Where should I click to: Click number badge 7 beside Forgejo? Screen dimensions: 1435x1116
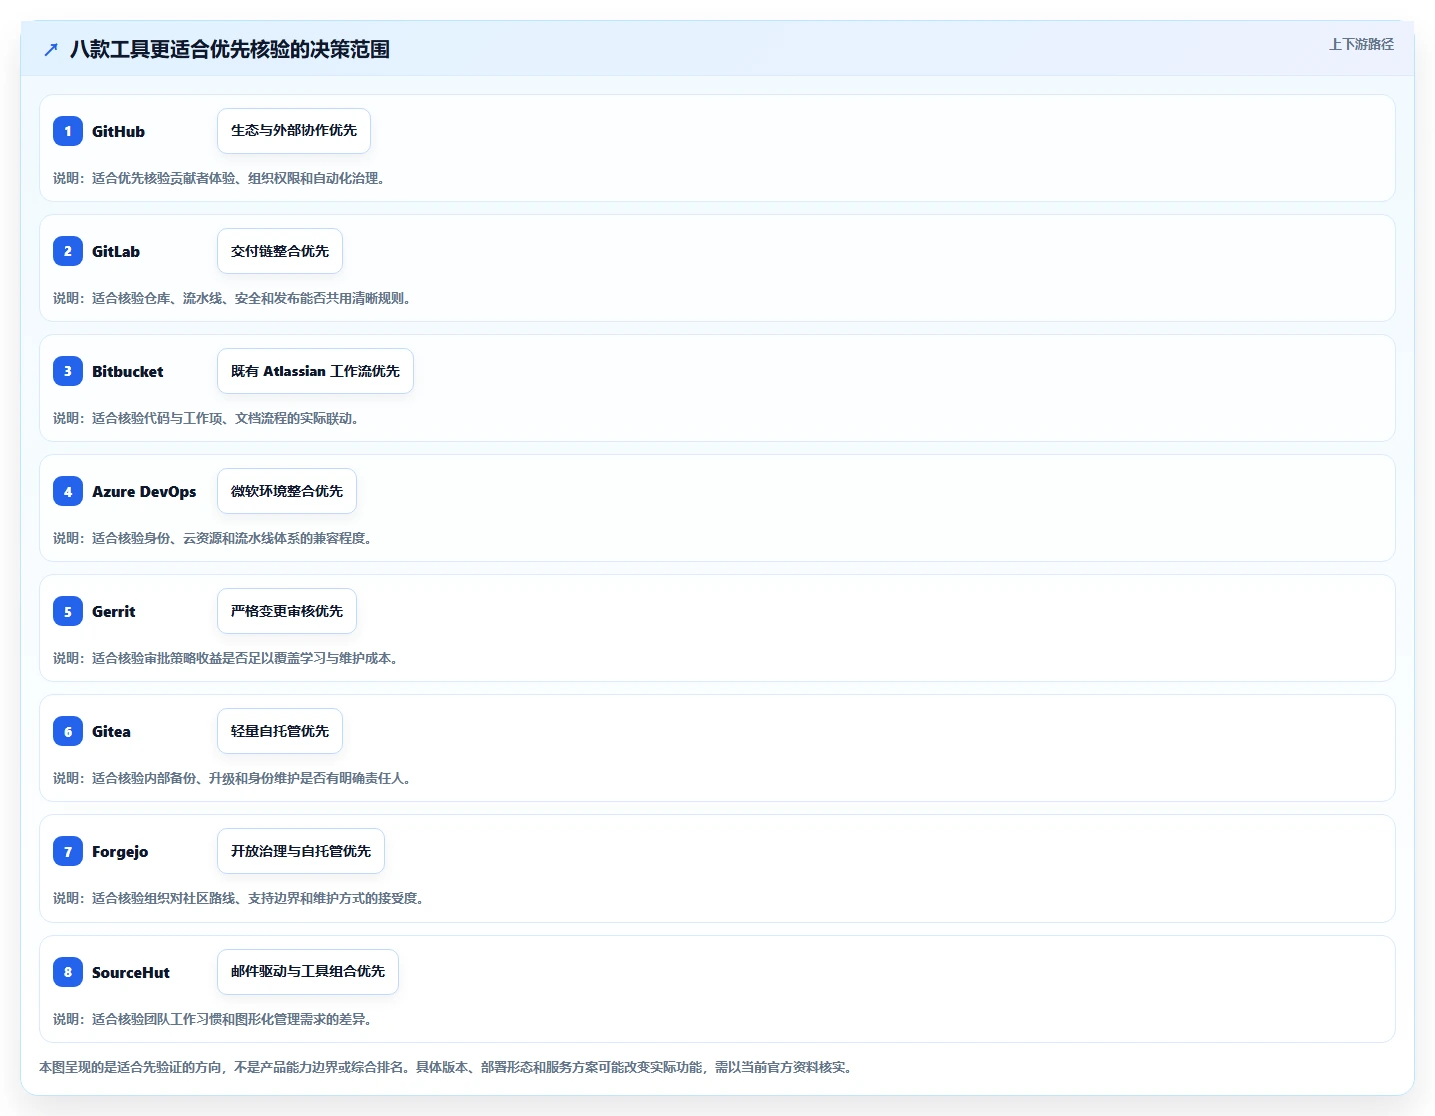coord(68,851)
